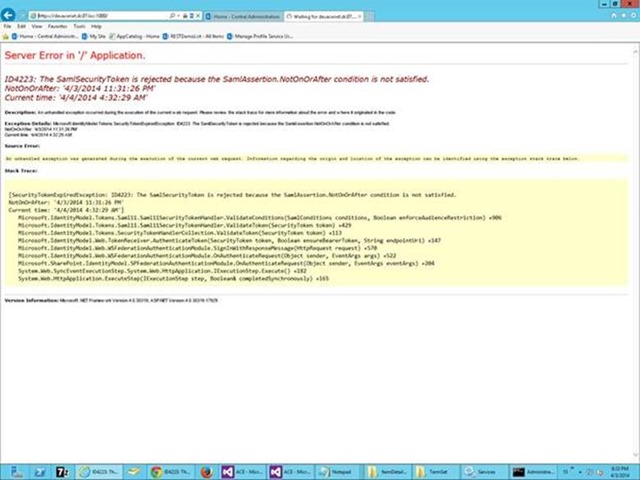Open Server Manager from the taskbar

click(16, 472)
